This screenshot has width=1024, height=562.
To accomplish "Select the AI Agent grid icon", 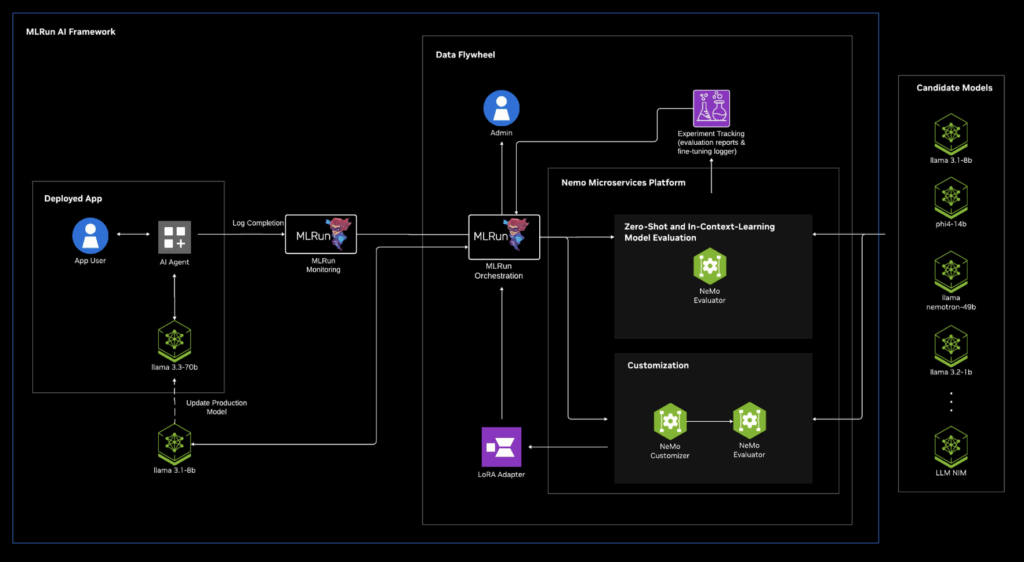I will tap(174, 237).
